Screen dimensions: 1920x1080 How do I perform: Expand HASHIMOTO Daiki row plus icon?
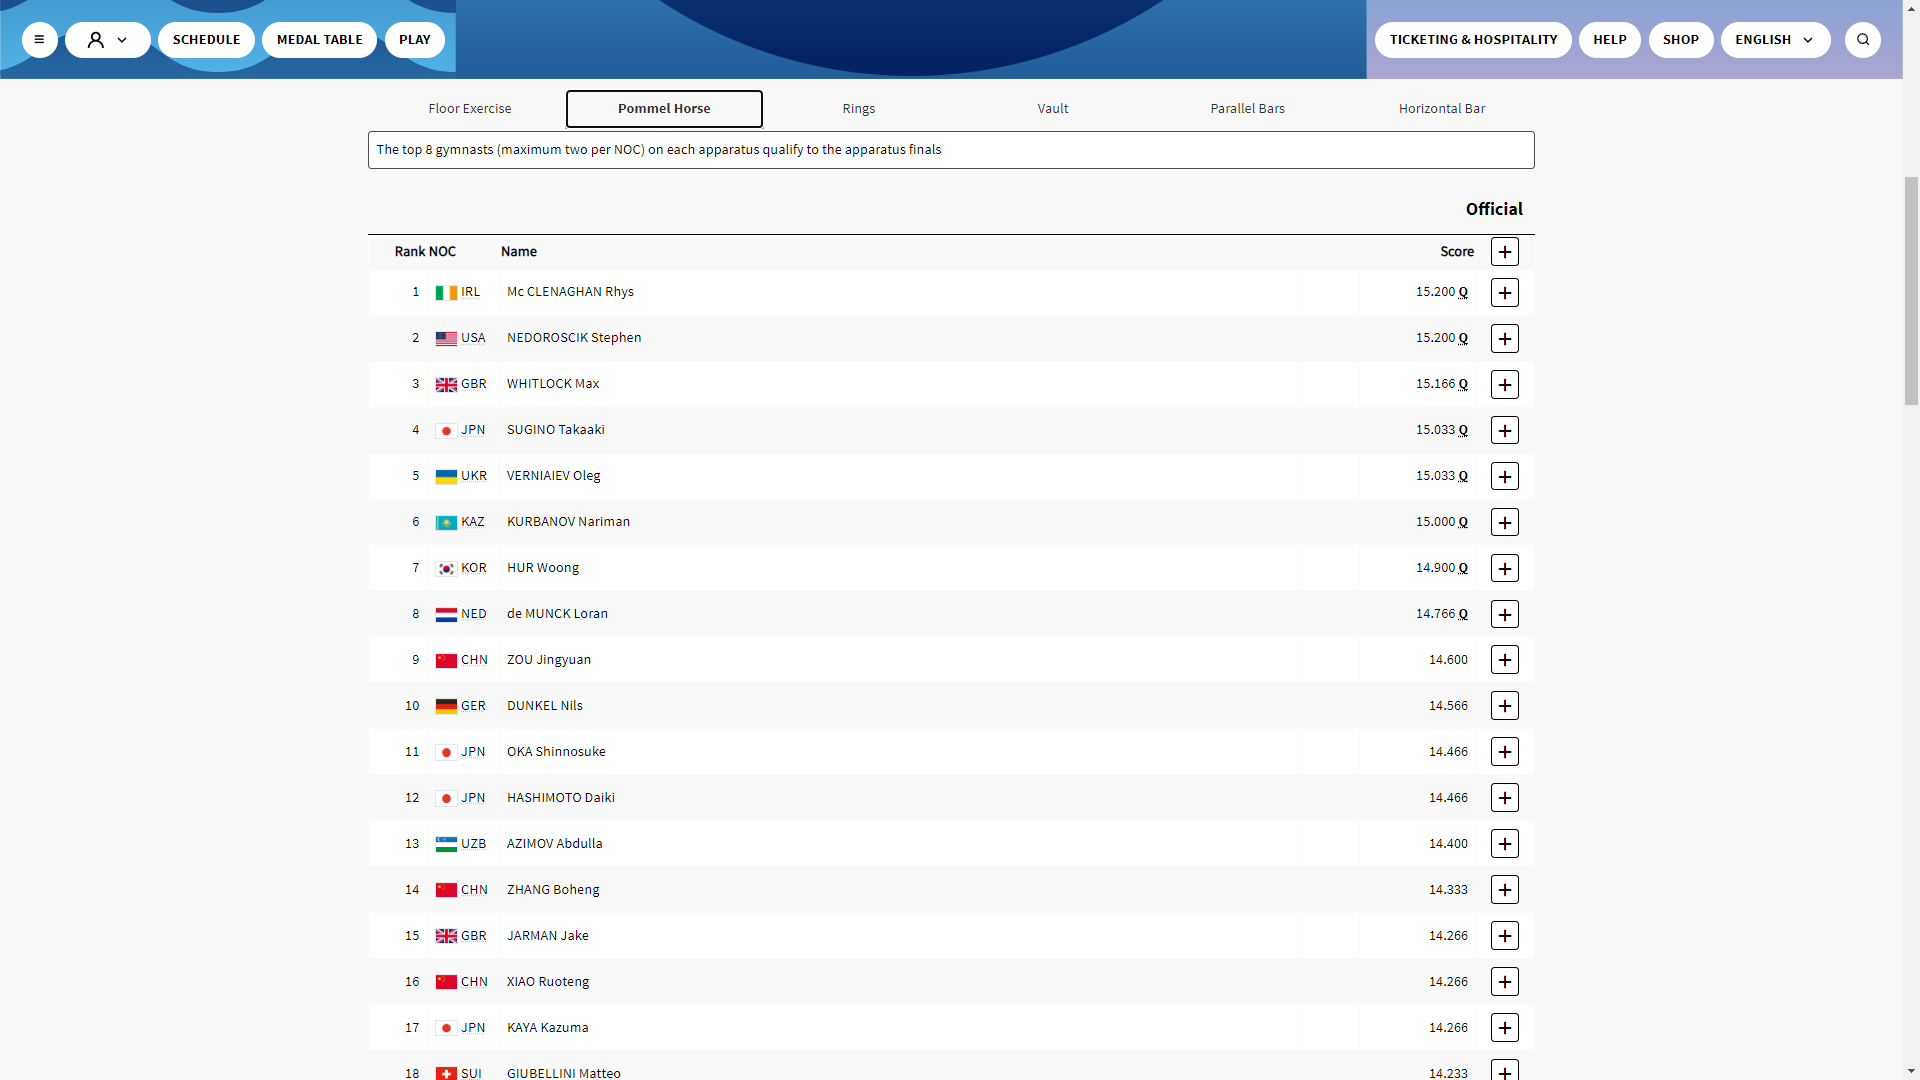[1504, 798]
